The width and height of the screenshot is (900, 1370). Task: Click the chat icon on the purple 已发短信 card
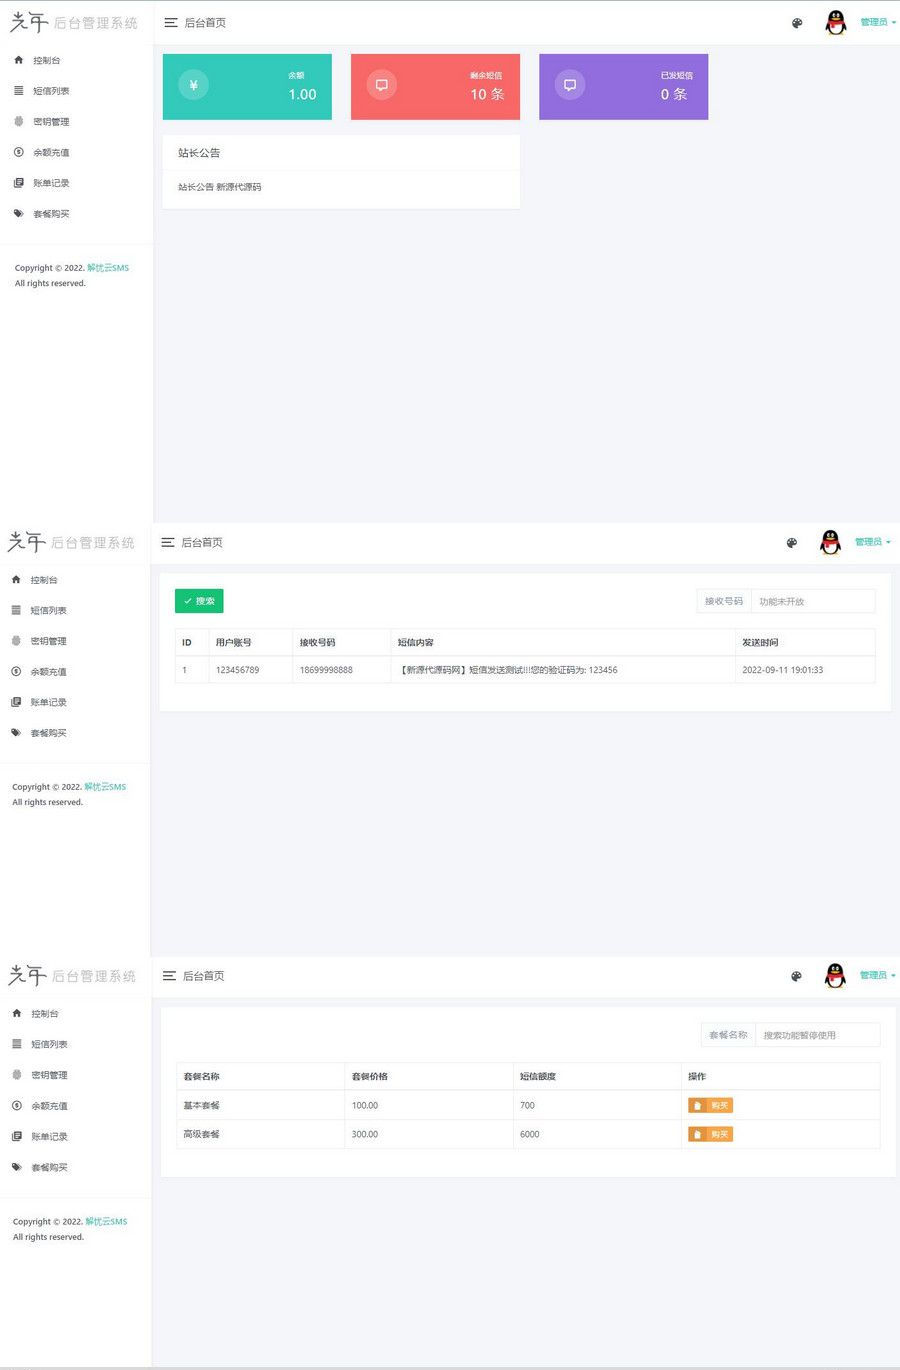click(x=569, y=85)
